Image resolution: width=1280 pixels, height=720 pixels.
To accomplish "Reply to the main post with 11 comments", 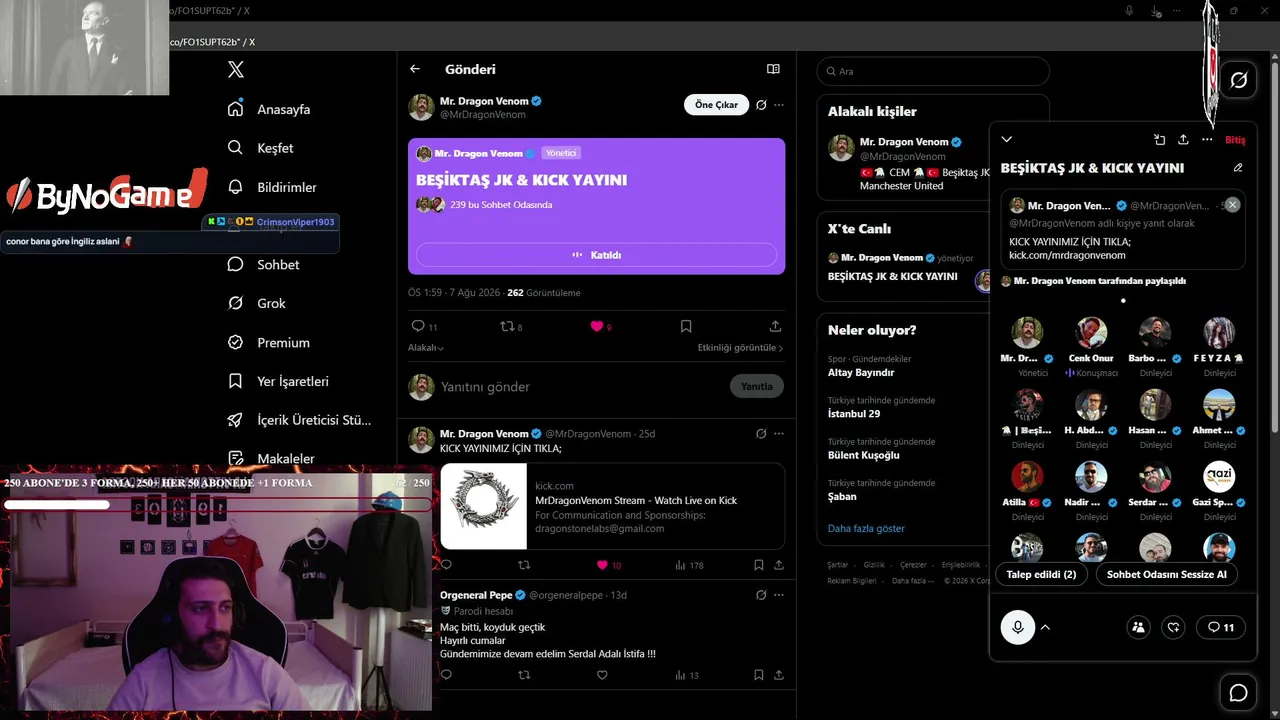I will click(424, 326).
